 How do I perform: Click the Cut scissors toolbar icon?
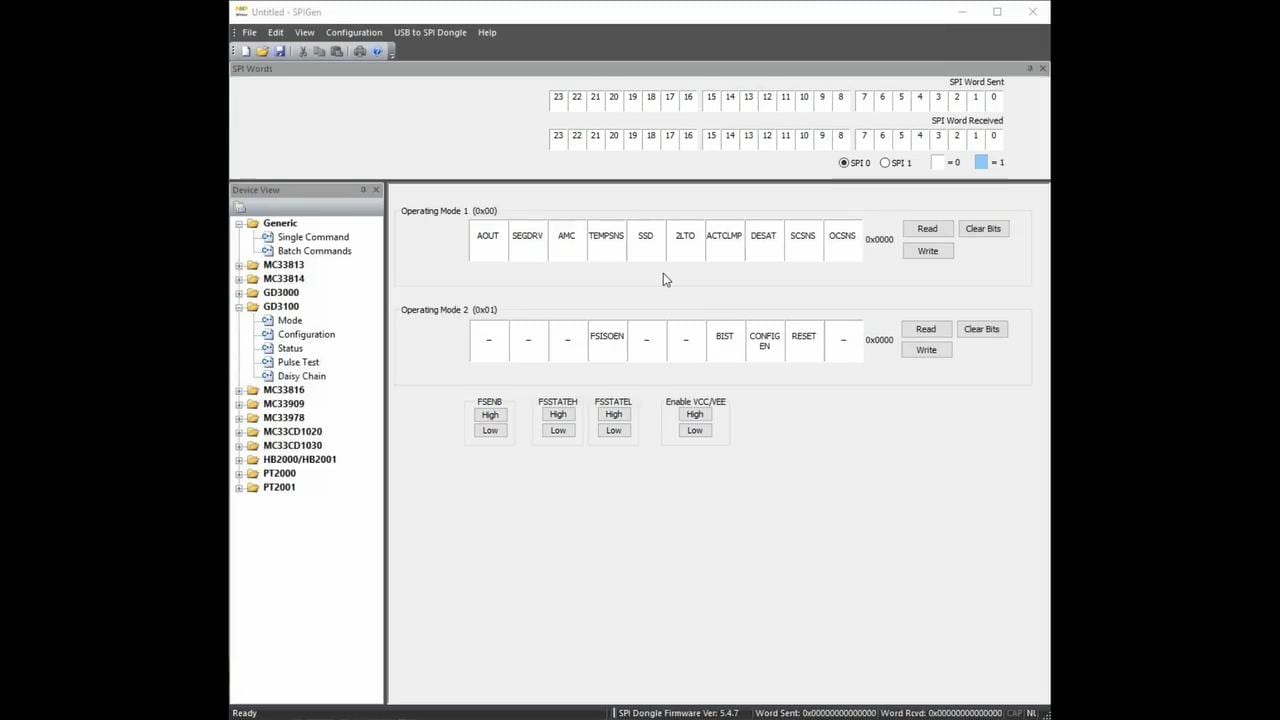pyautogui.click(x=303, y=51)
